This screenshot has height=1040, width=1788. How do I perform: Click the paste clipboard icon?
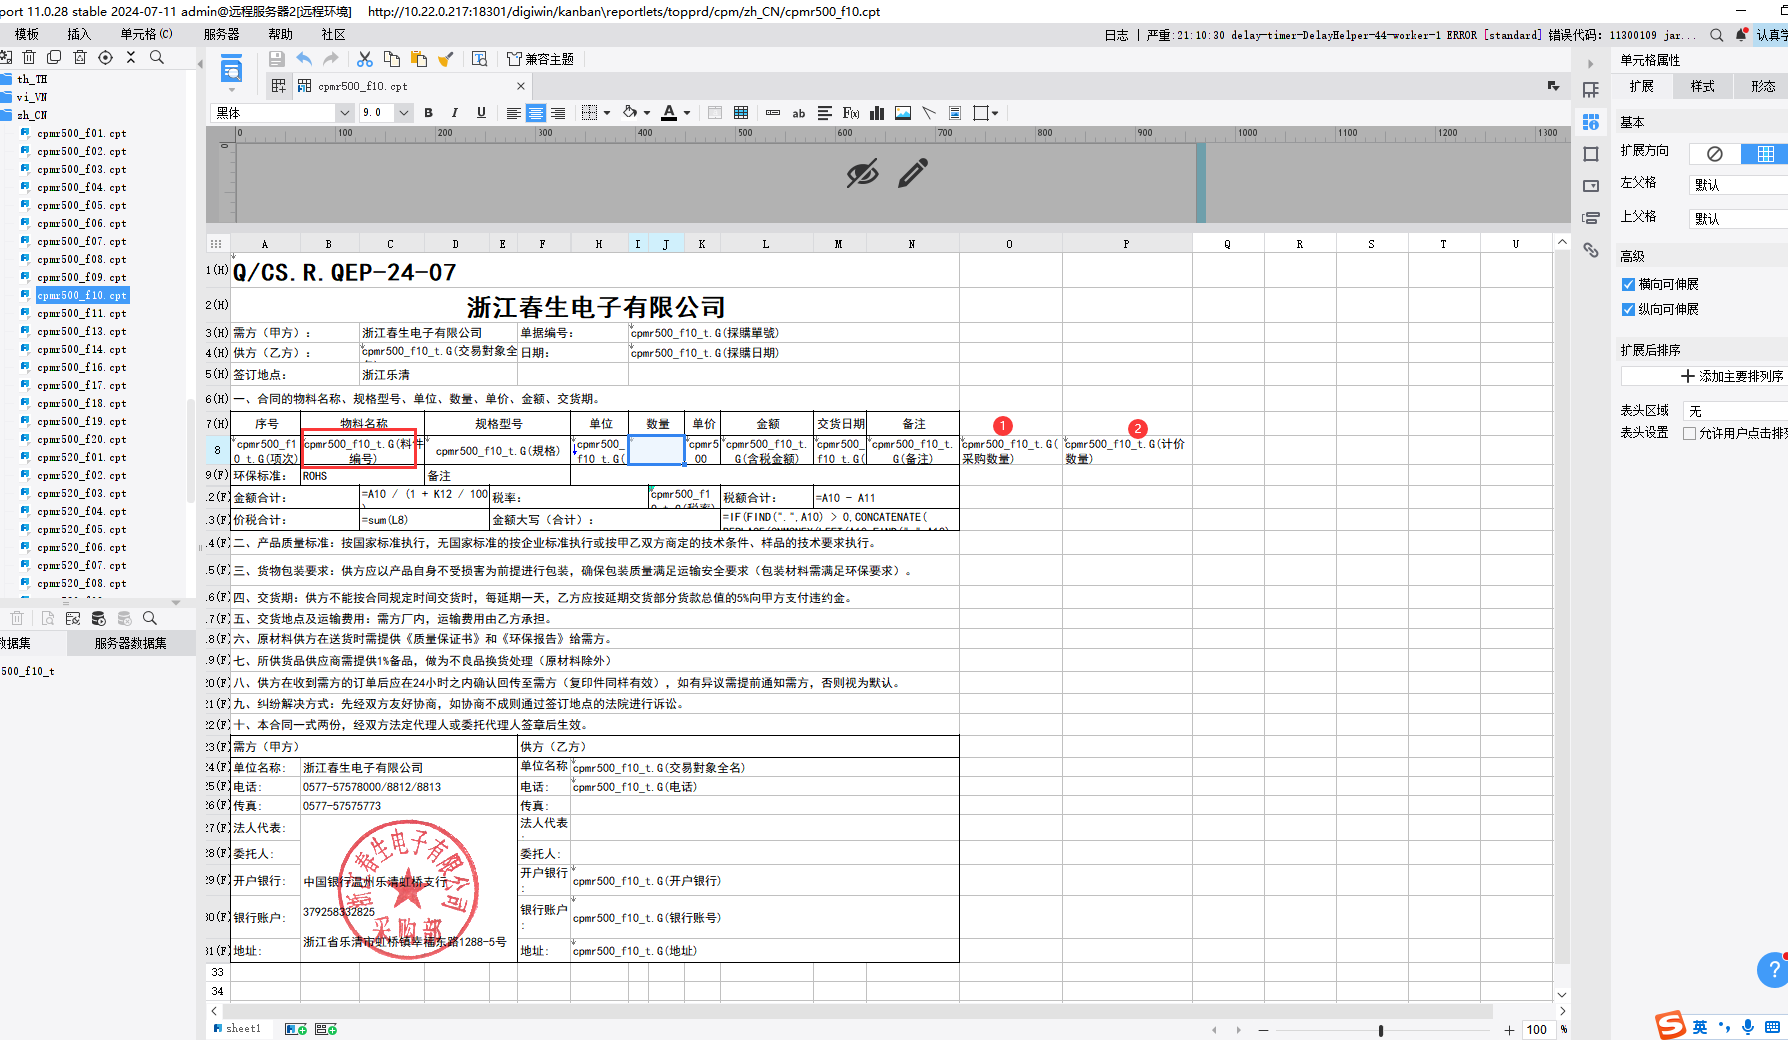(x=419, y=59)
